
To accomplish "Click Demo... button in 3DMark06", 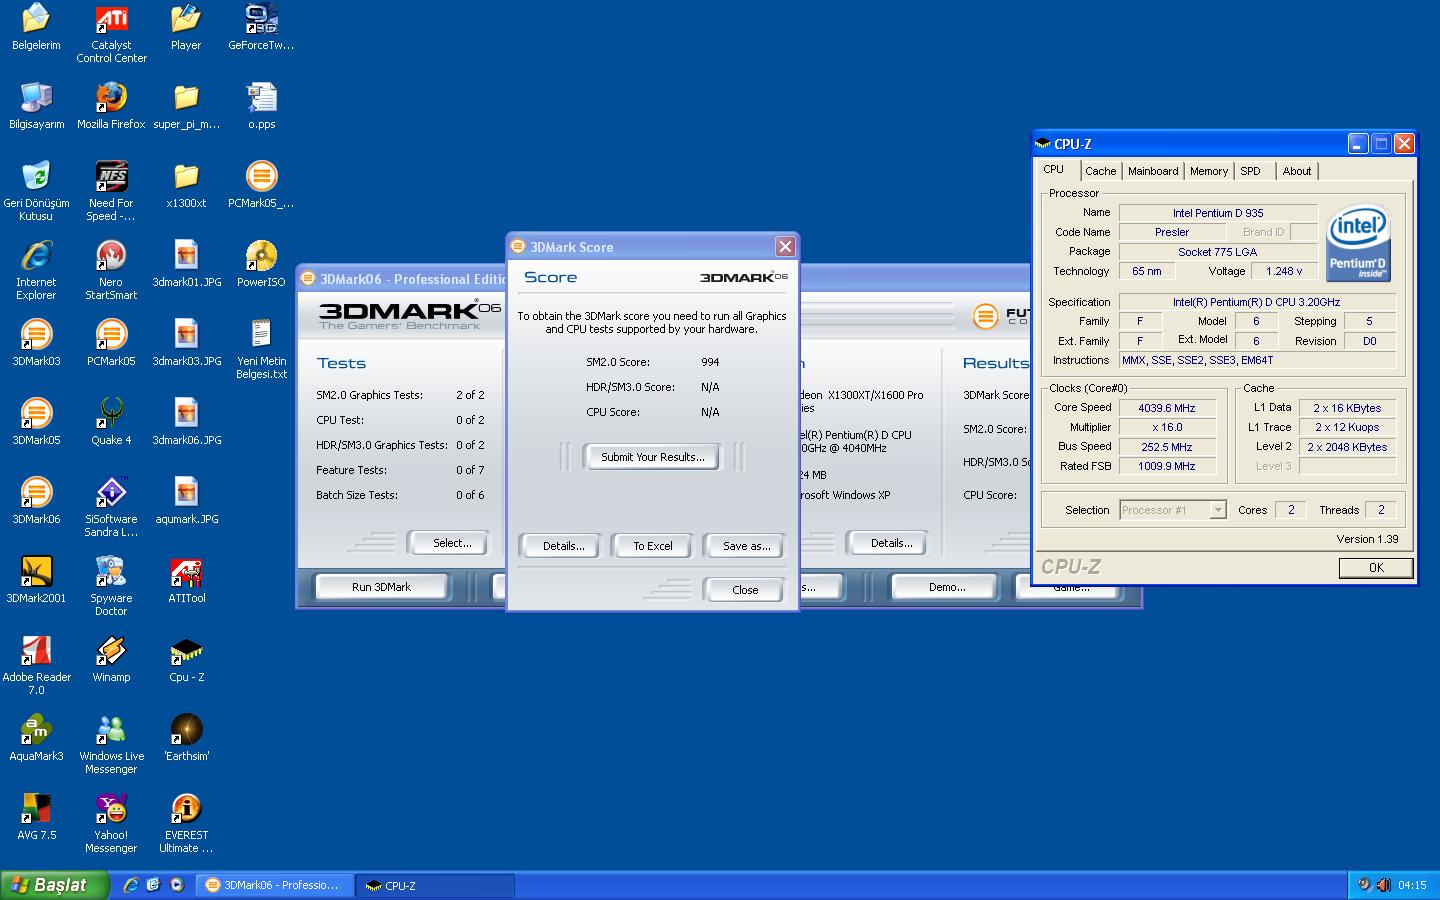I will (x=947, y=587).
